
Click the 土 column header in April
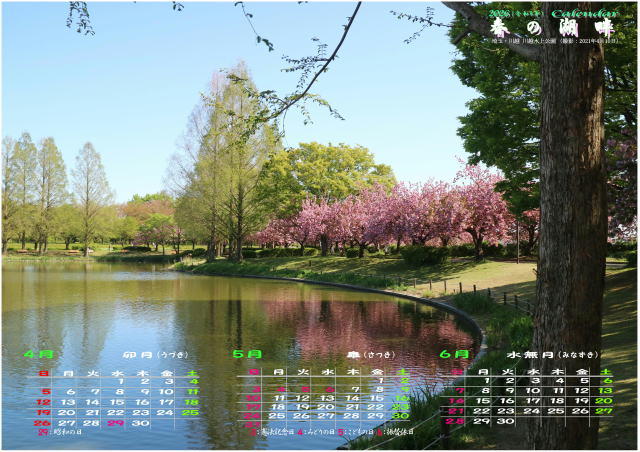coord(192,372)
